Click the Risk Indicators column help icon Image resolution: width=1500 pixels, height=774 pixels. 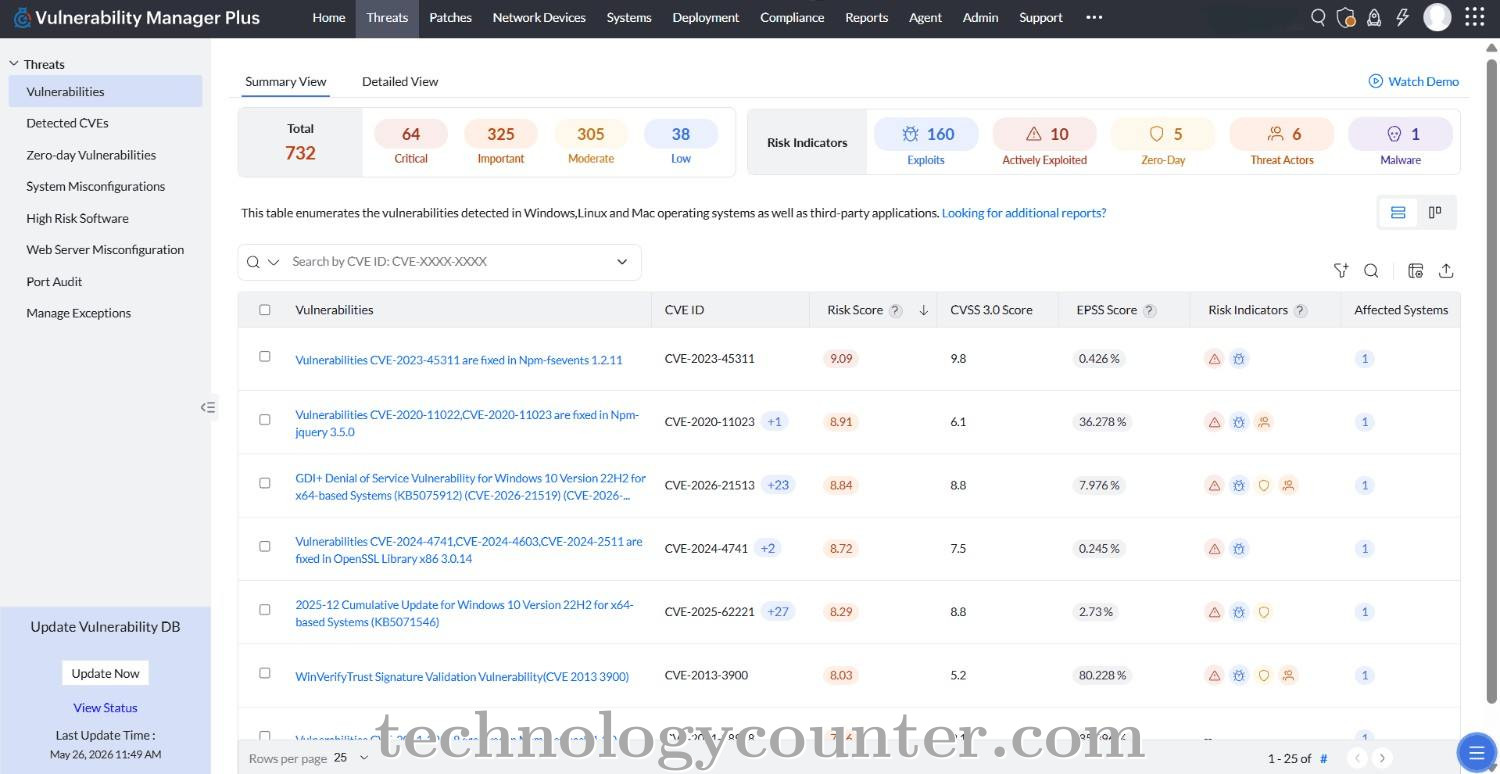1300,310
